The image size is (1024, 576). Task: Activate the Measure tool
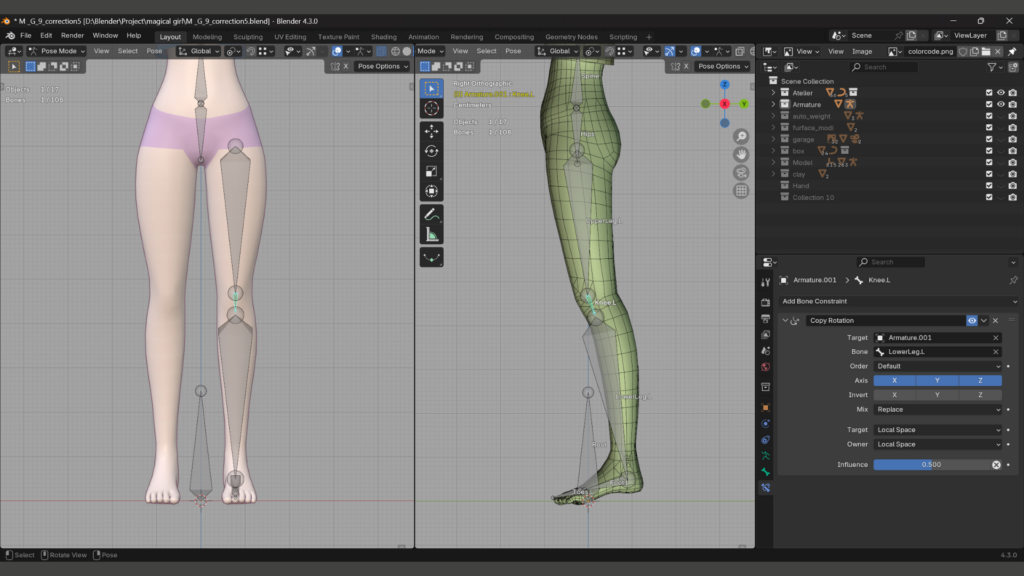coord(431,235)
